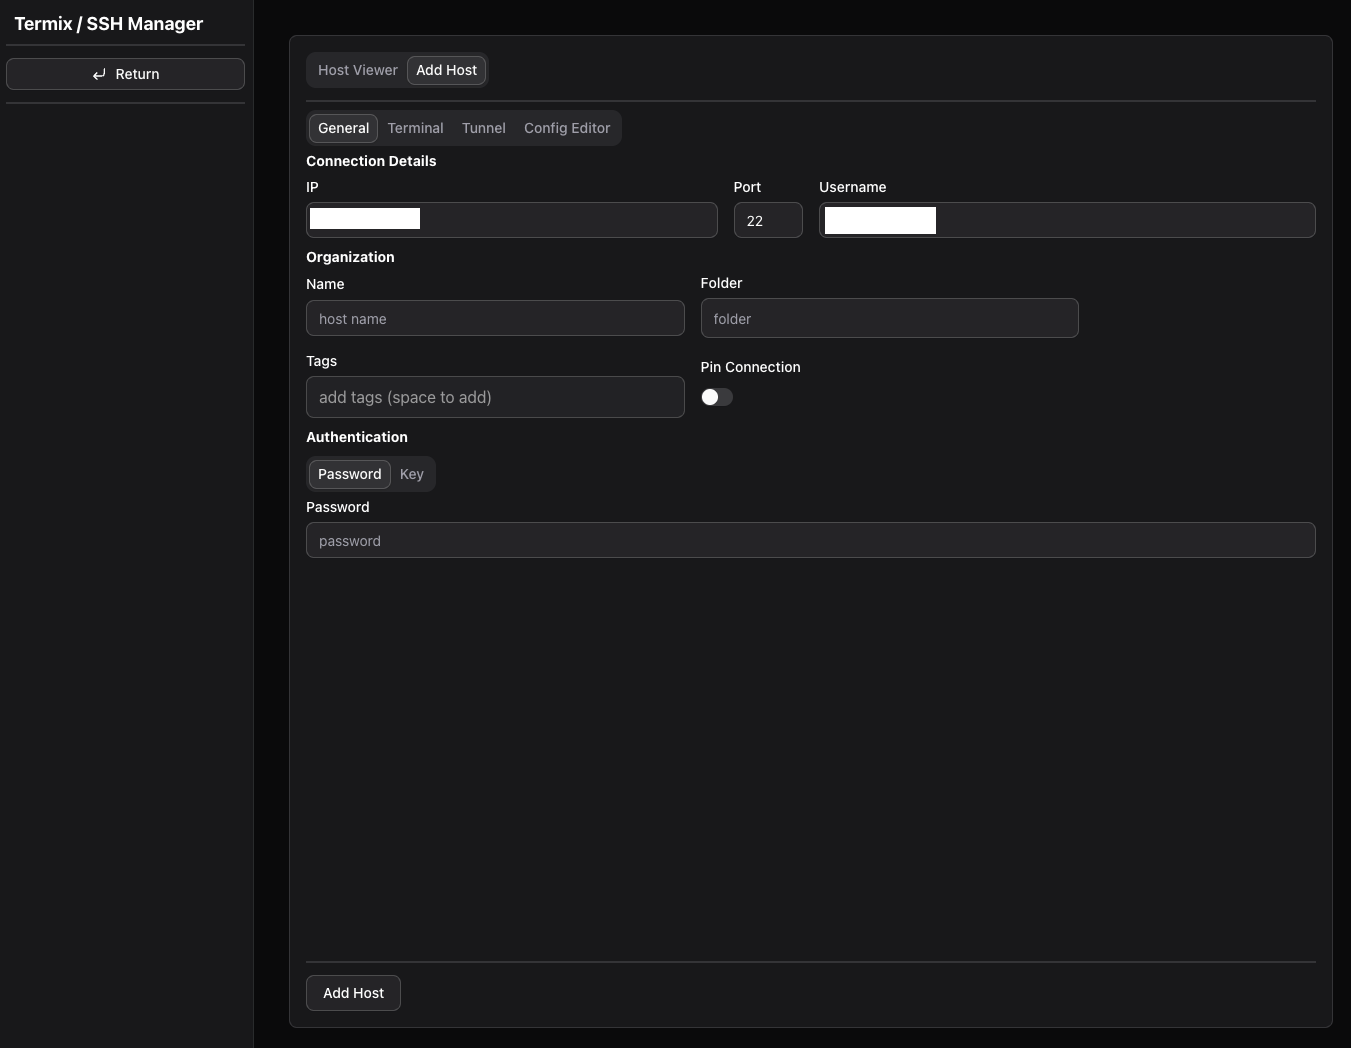Toggle the Pin Connection switch

coord(716,397)
